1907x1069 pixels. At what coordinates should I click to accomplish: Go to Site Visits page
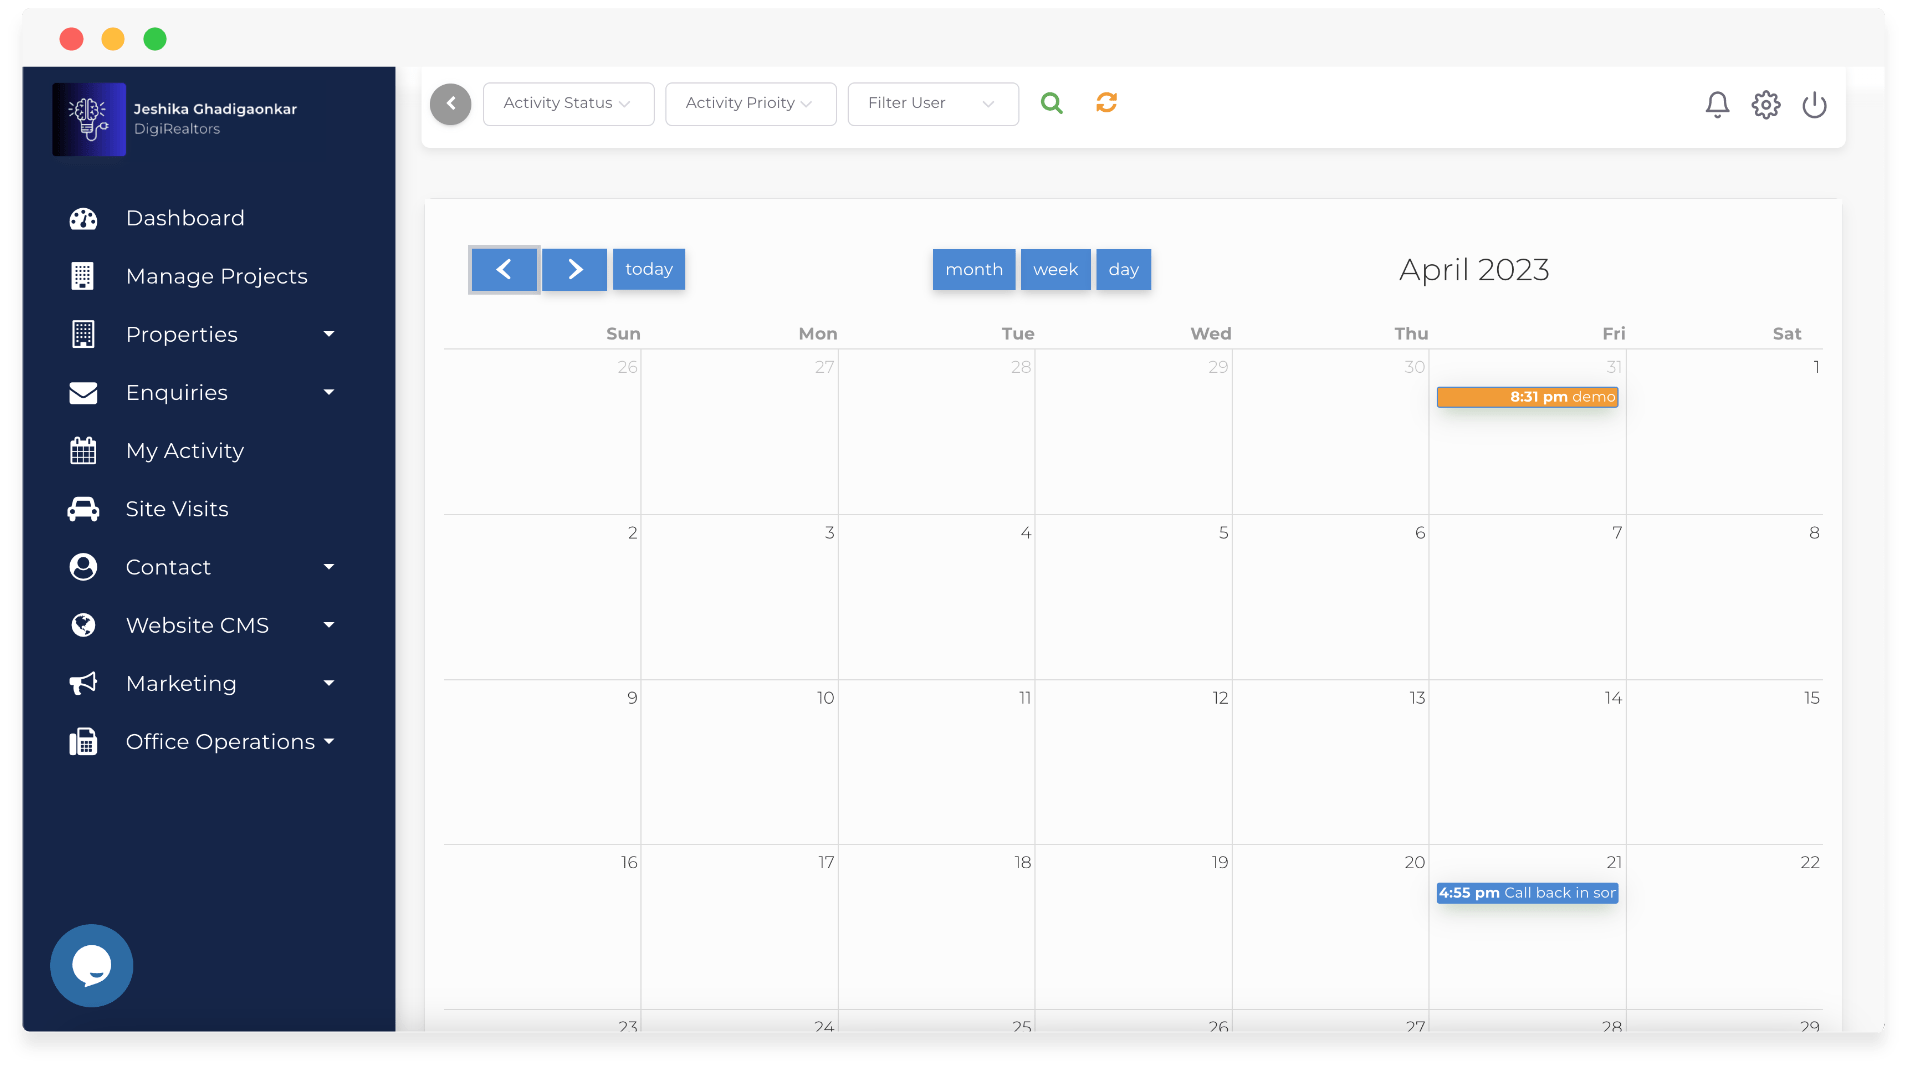(176, 509)
